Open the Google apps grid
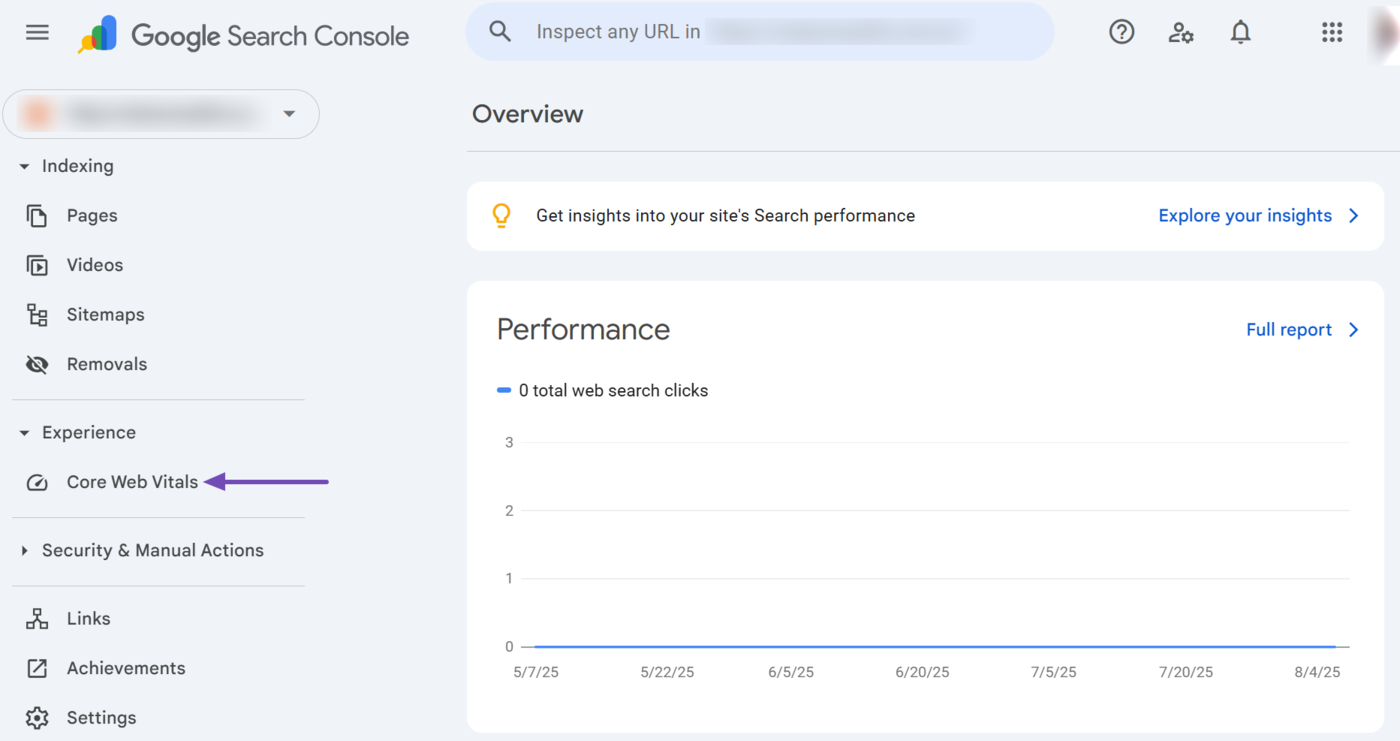 [1331, 33]
